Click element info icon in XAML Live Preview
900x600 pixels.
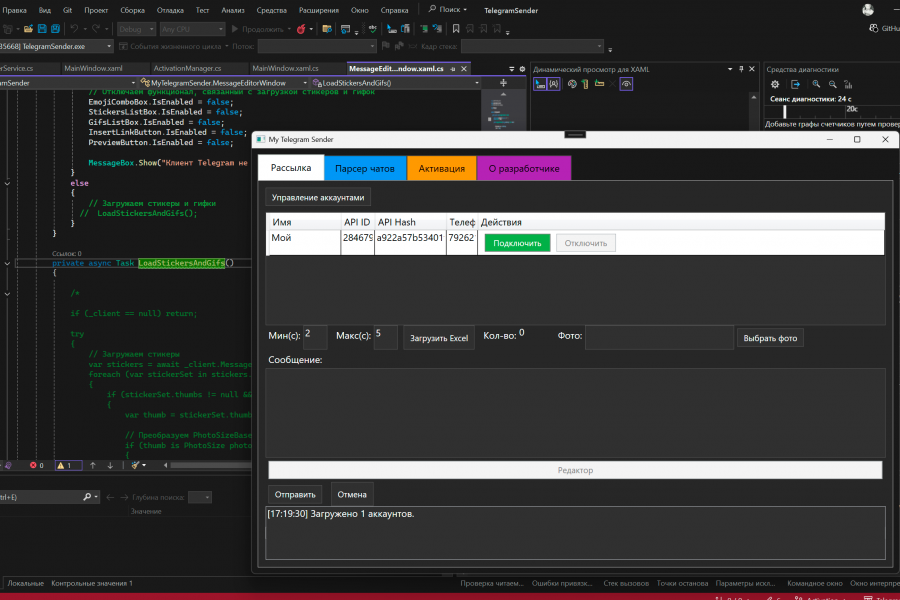click(x=553, y=84)
